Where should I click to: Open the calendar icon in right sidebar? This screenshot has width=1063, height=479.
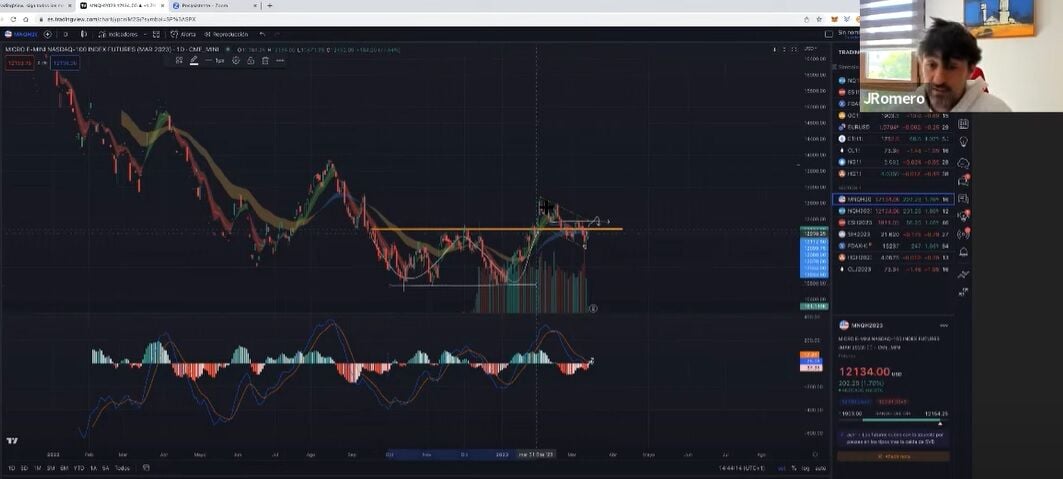(x=963, y=124)
